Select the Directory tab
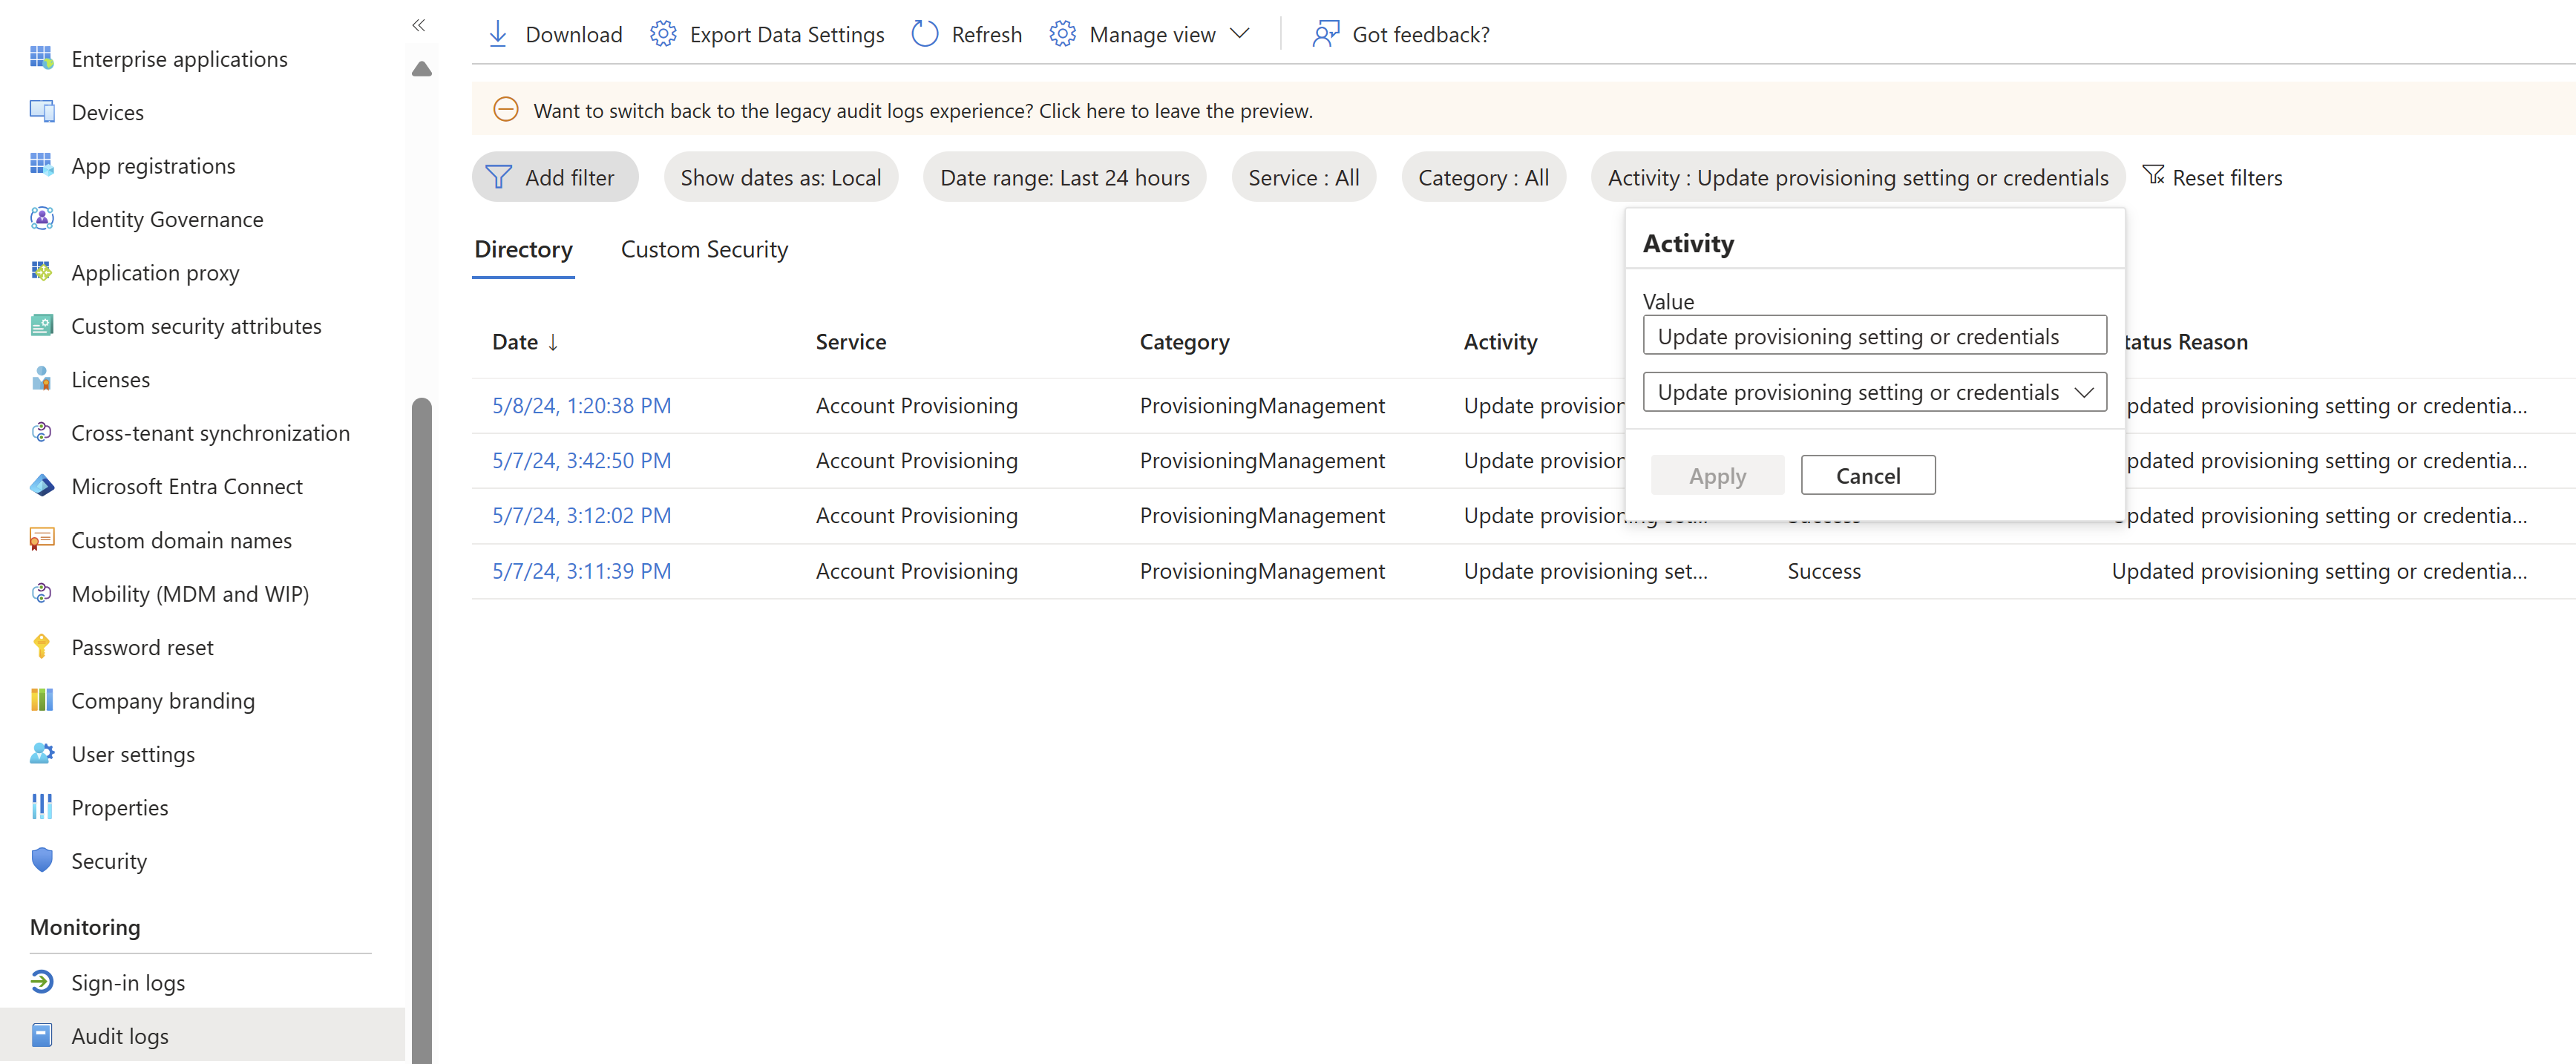Image resolution: width=2576 pixels, height=1064 pixels. (x=524, y=249)
